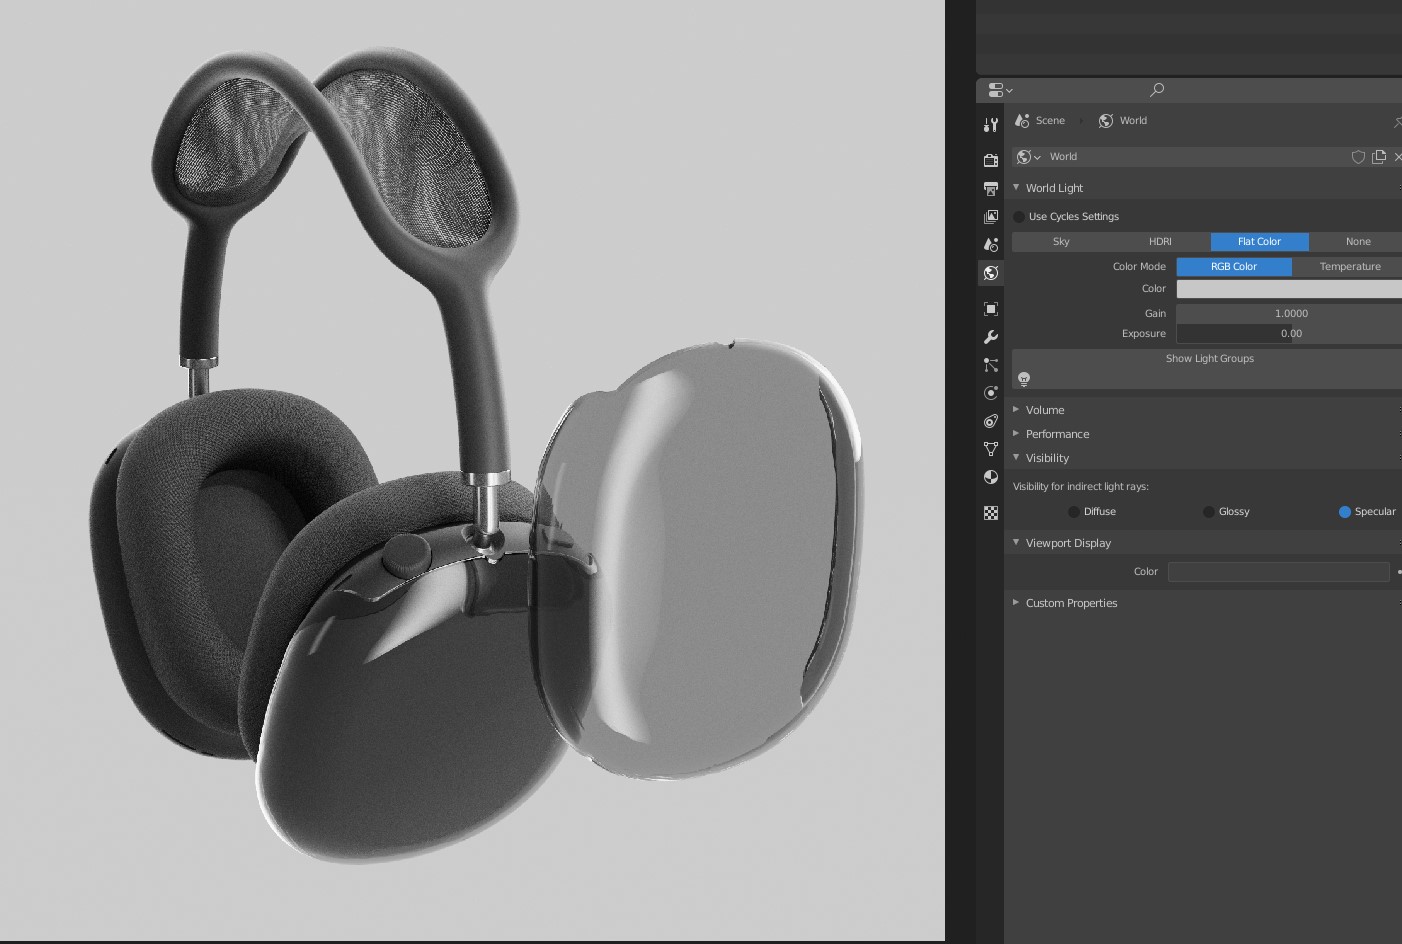Viewport: 1402px width, 944px height.
Task: Select the Temperature color mode
Action: click(1349, 267)
